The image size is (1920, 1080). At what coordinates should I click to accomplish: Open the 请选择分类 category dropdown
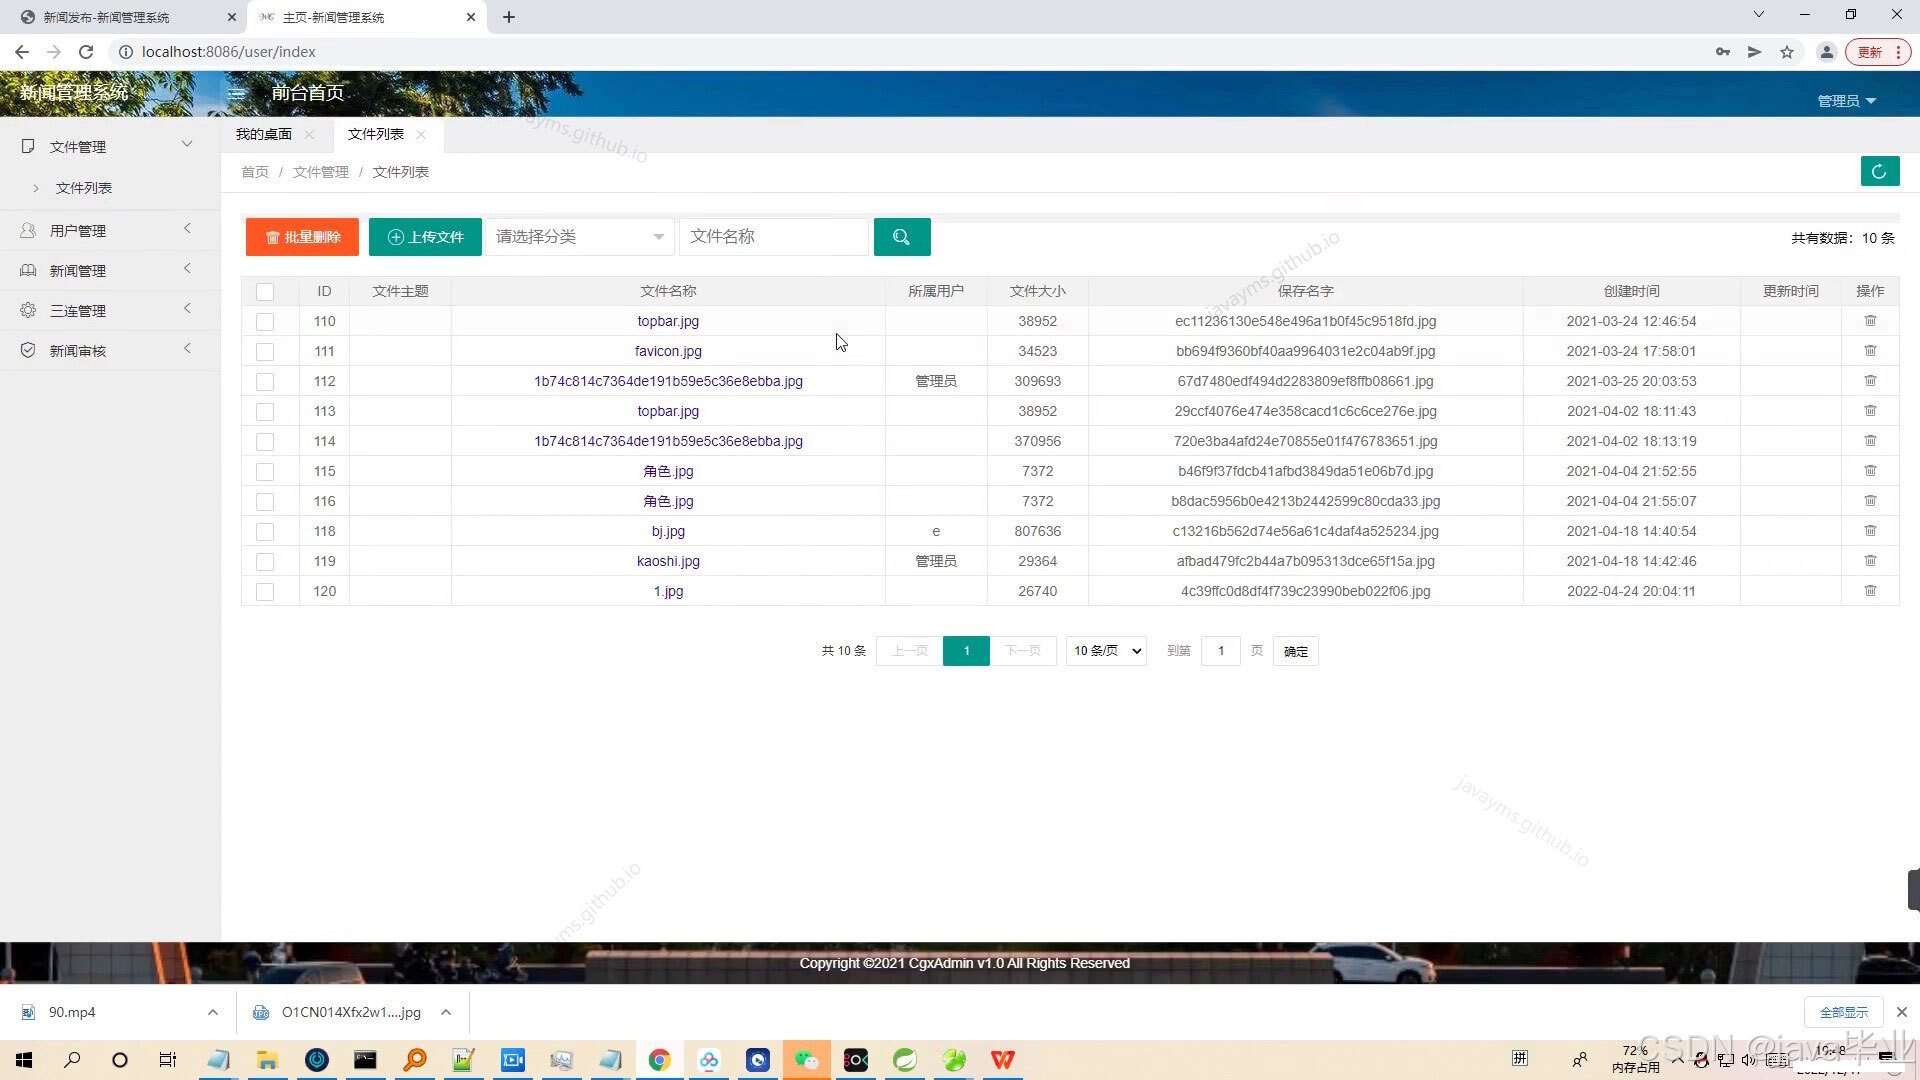coord(579,236)
